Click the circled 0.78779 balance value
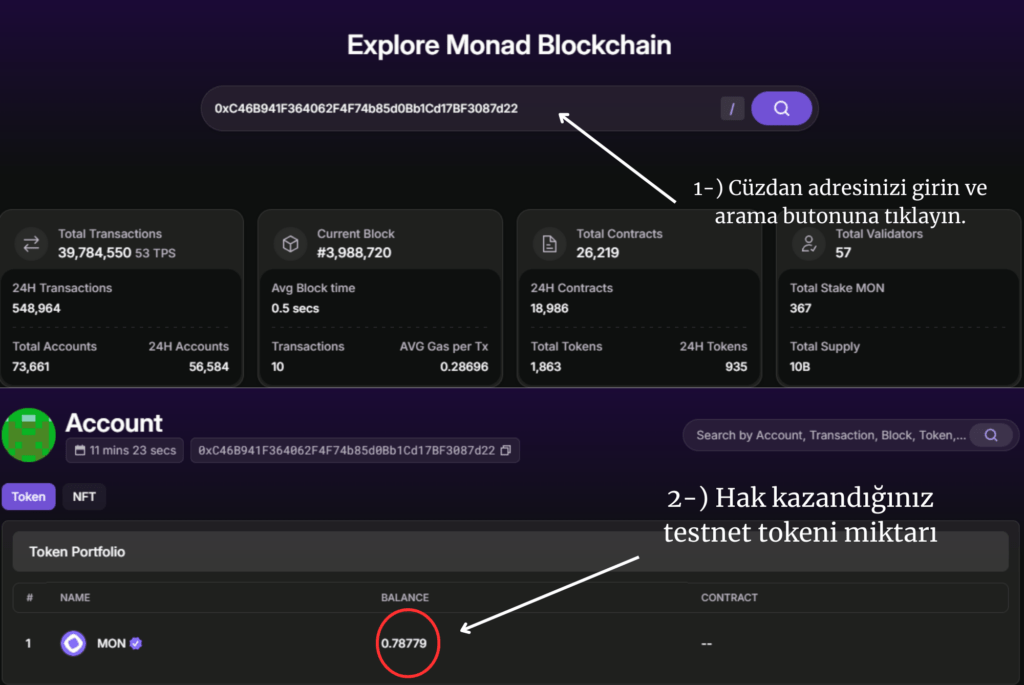Image resolution: width=1024 pixels, height=685 pixels. click(x=406, y=643)
